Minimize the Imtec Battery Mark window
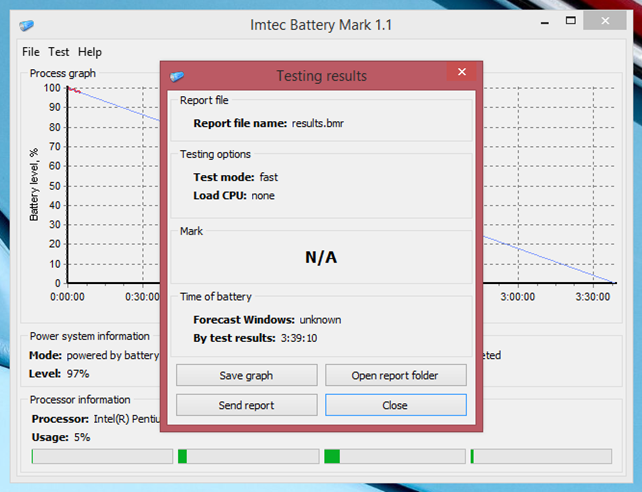This screenshot has width=642, height=492. click(544, 23)
